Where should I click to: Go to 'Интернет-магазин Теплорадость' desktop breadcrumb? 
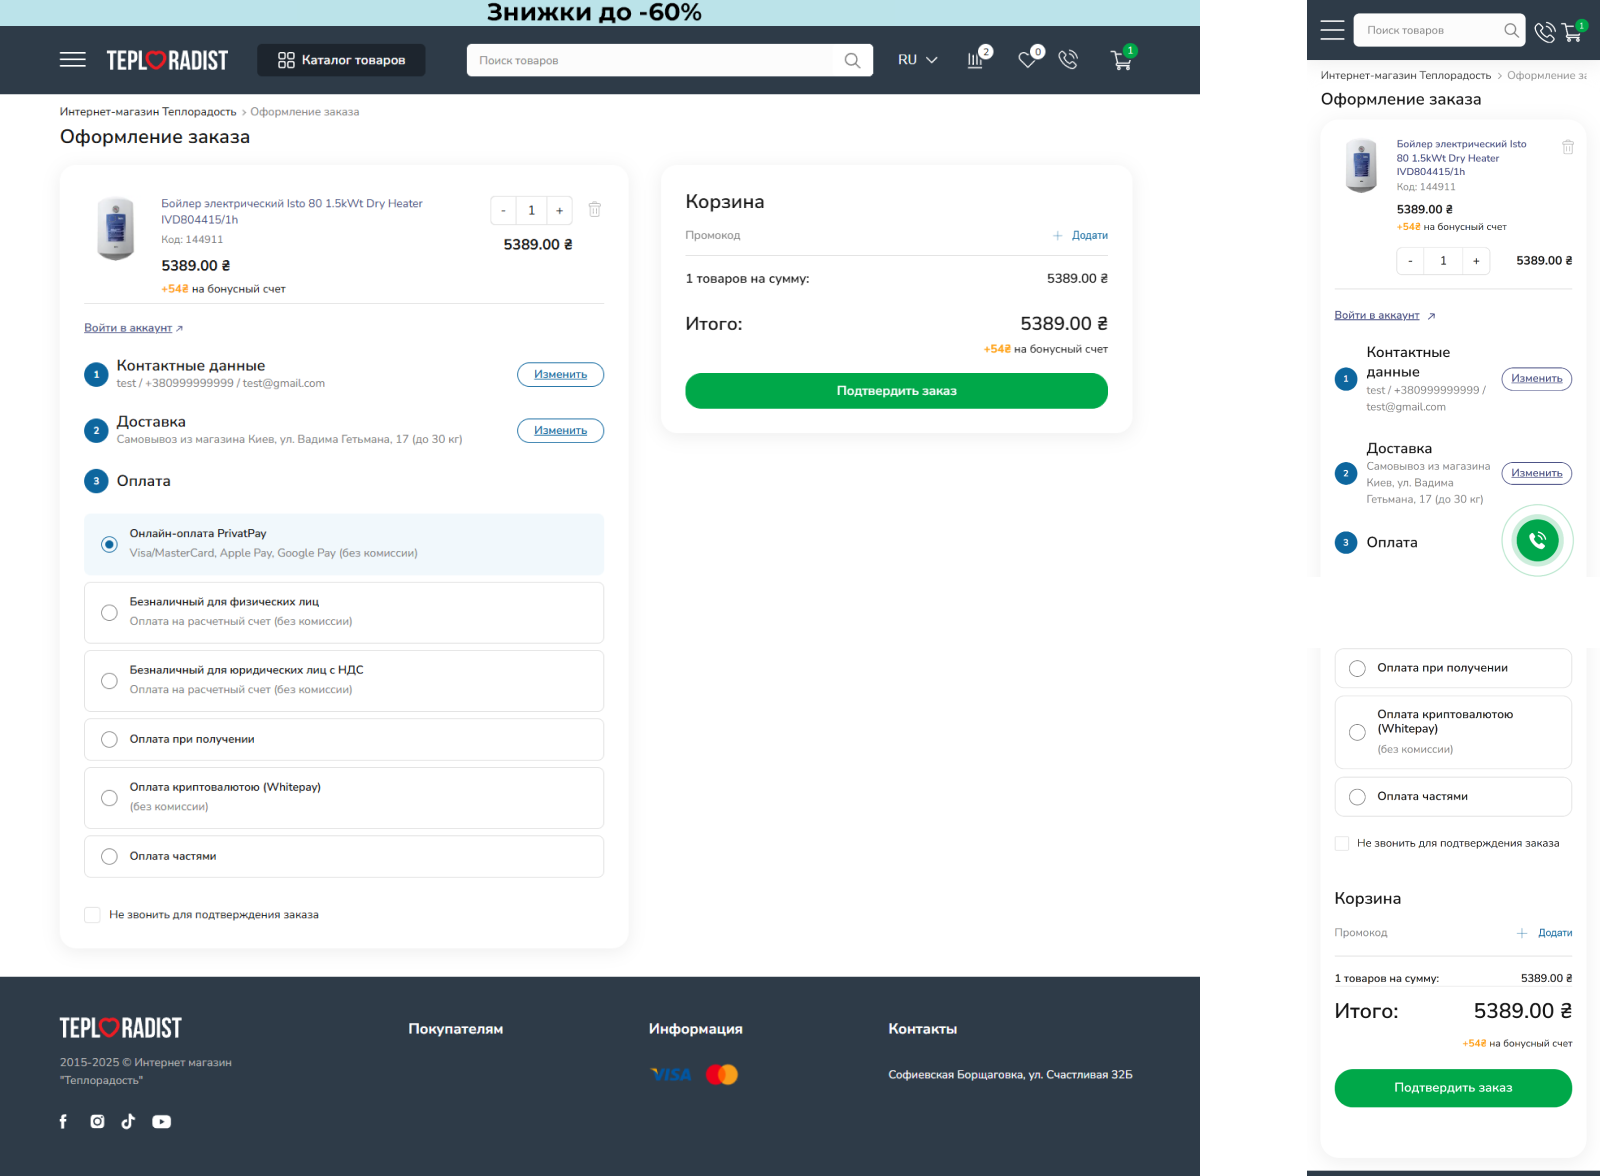[x=148, y=112]
